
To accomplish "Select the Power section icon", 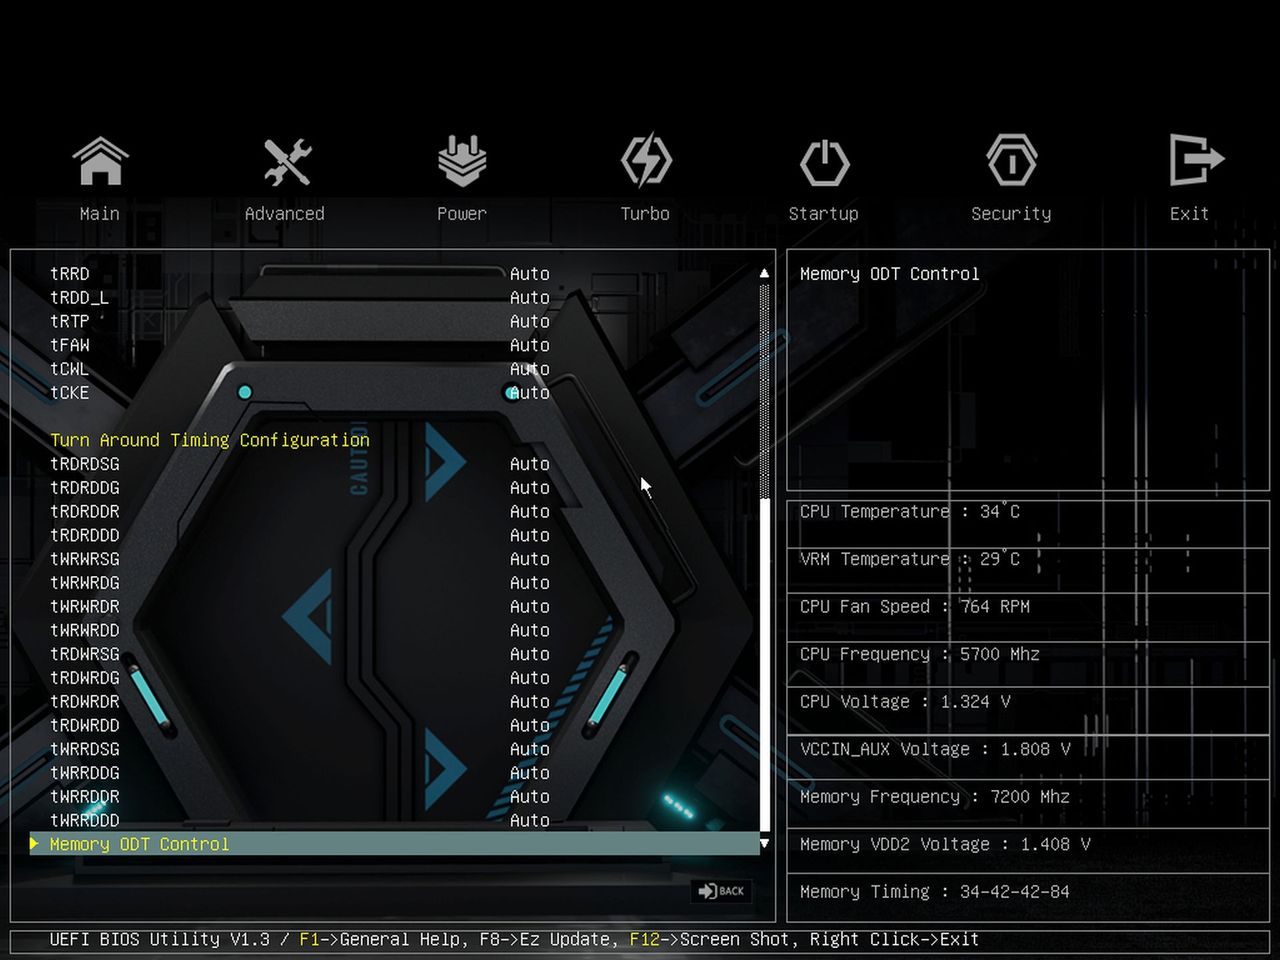I will click(462, 161).
